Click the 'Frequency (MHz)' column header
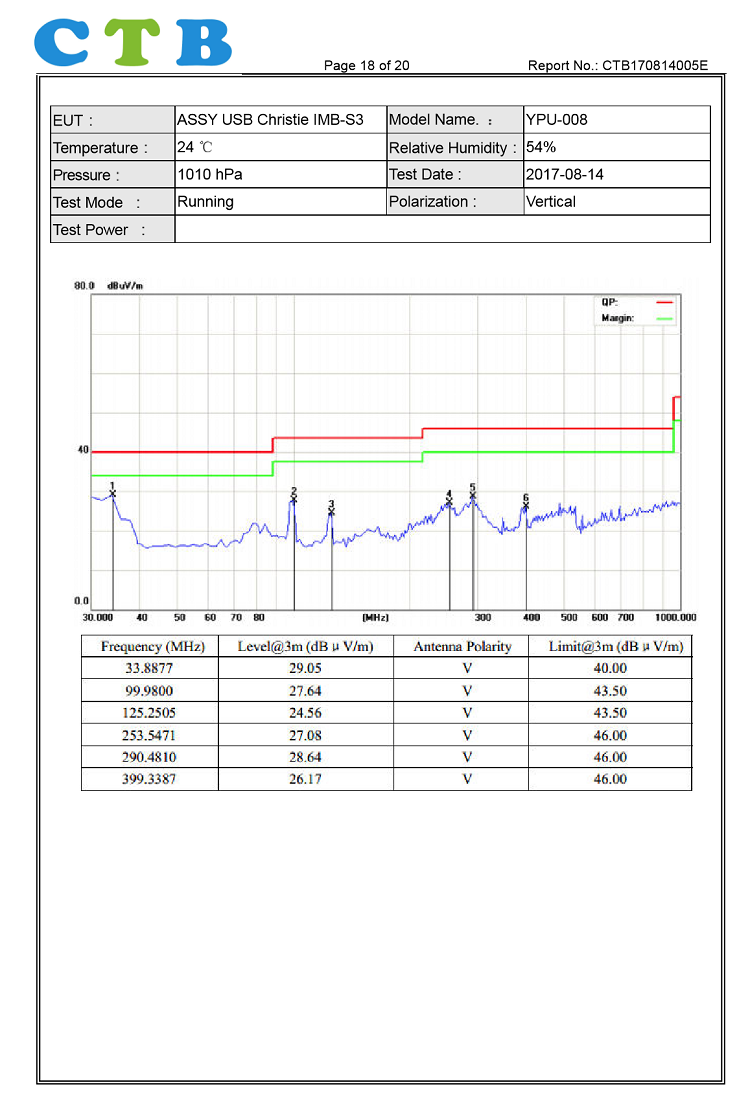Viewport: 750px width, 1105px height. [x=152, y=647]
